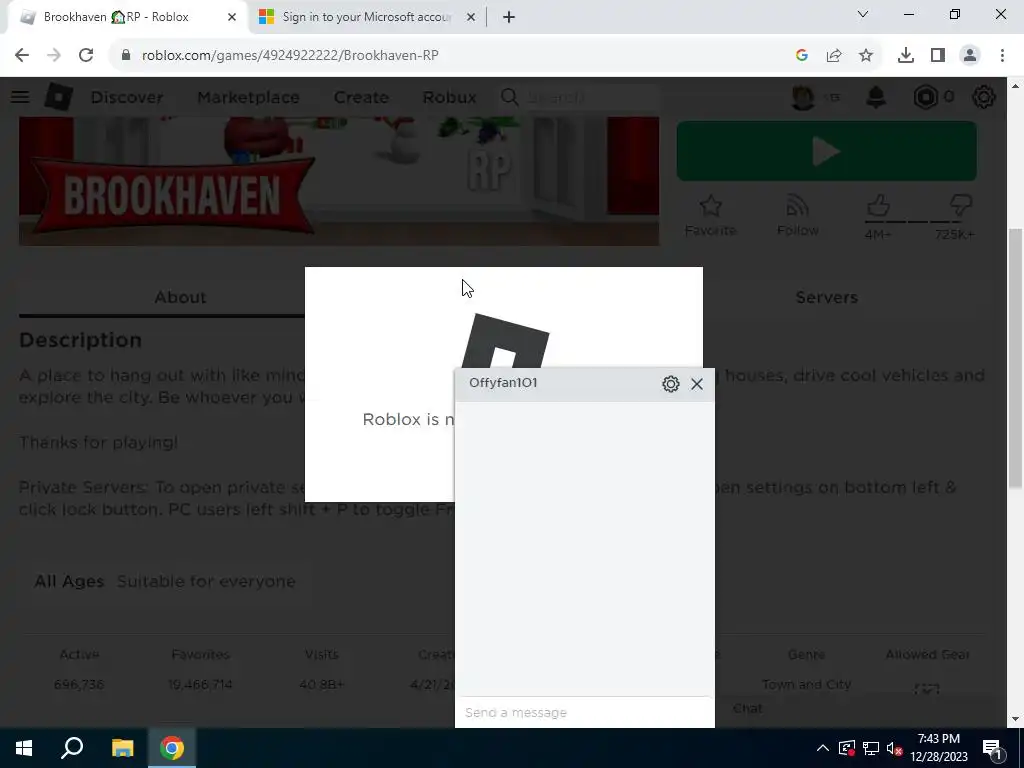This screenshot has width=1024, height=768.
Task: Open Roblox notifications bell
Action: coord(876,97)
